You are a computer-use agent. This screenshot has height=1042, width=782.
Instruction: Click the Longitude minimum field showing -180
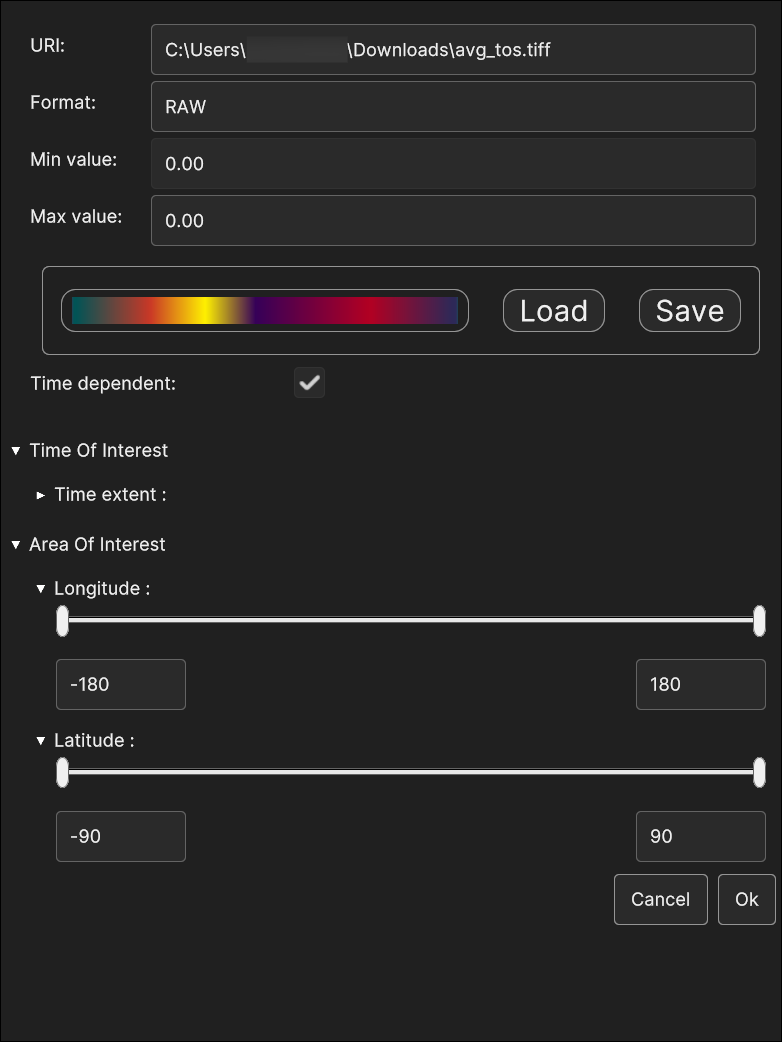pyautogui.click(x=121, y=685)
